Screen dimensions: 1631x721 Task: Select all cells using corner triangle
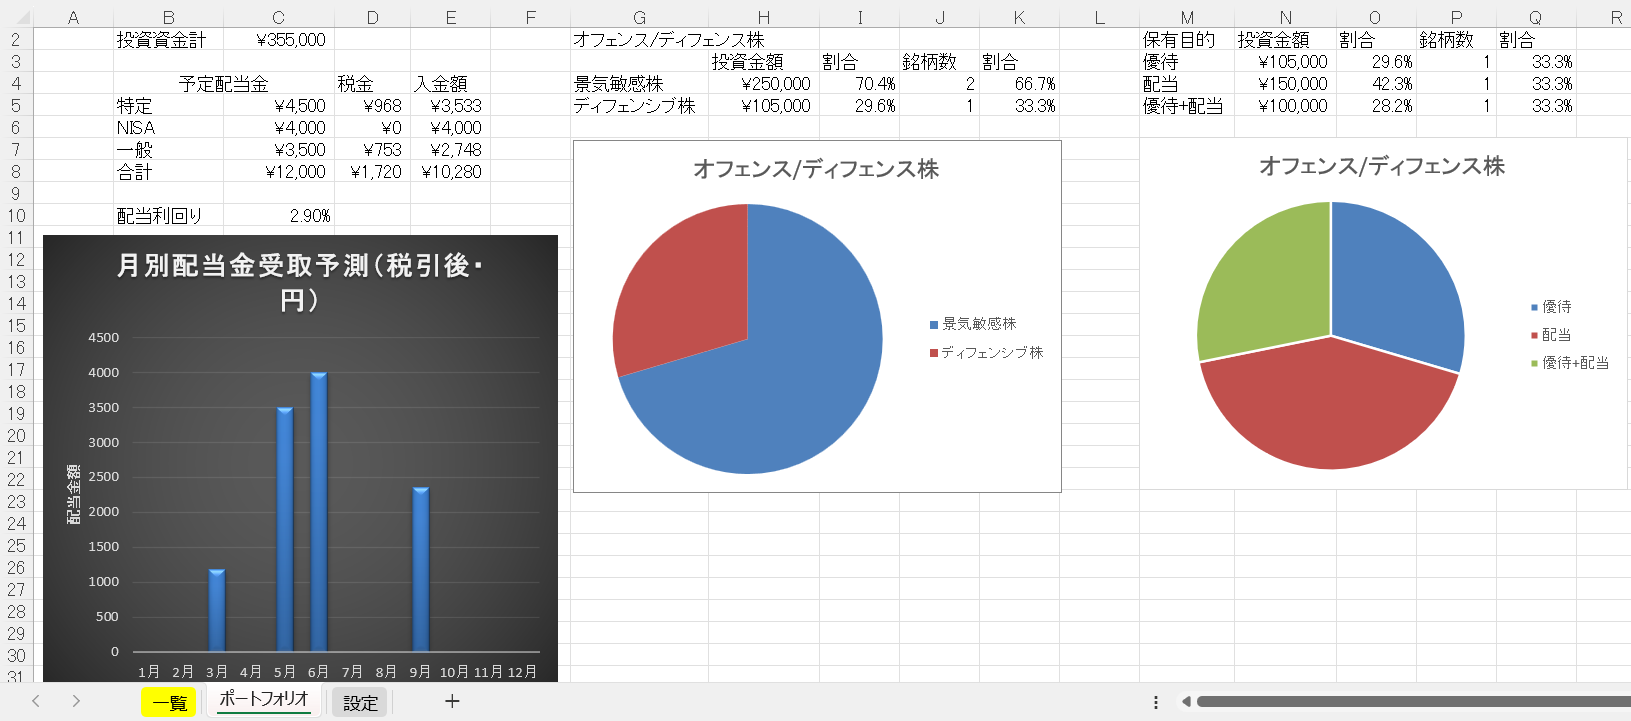(22, 18)
